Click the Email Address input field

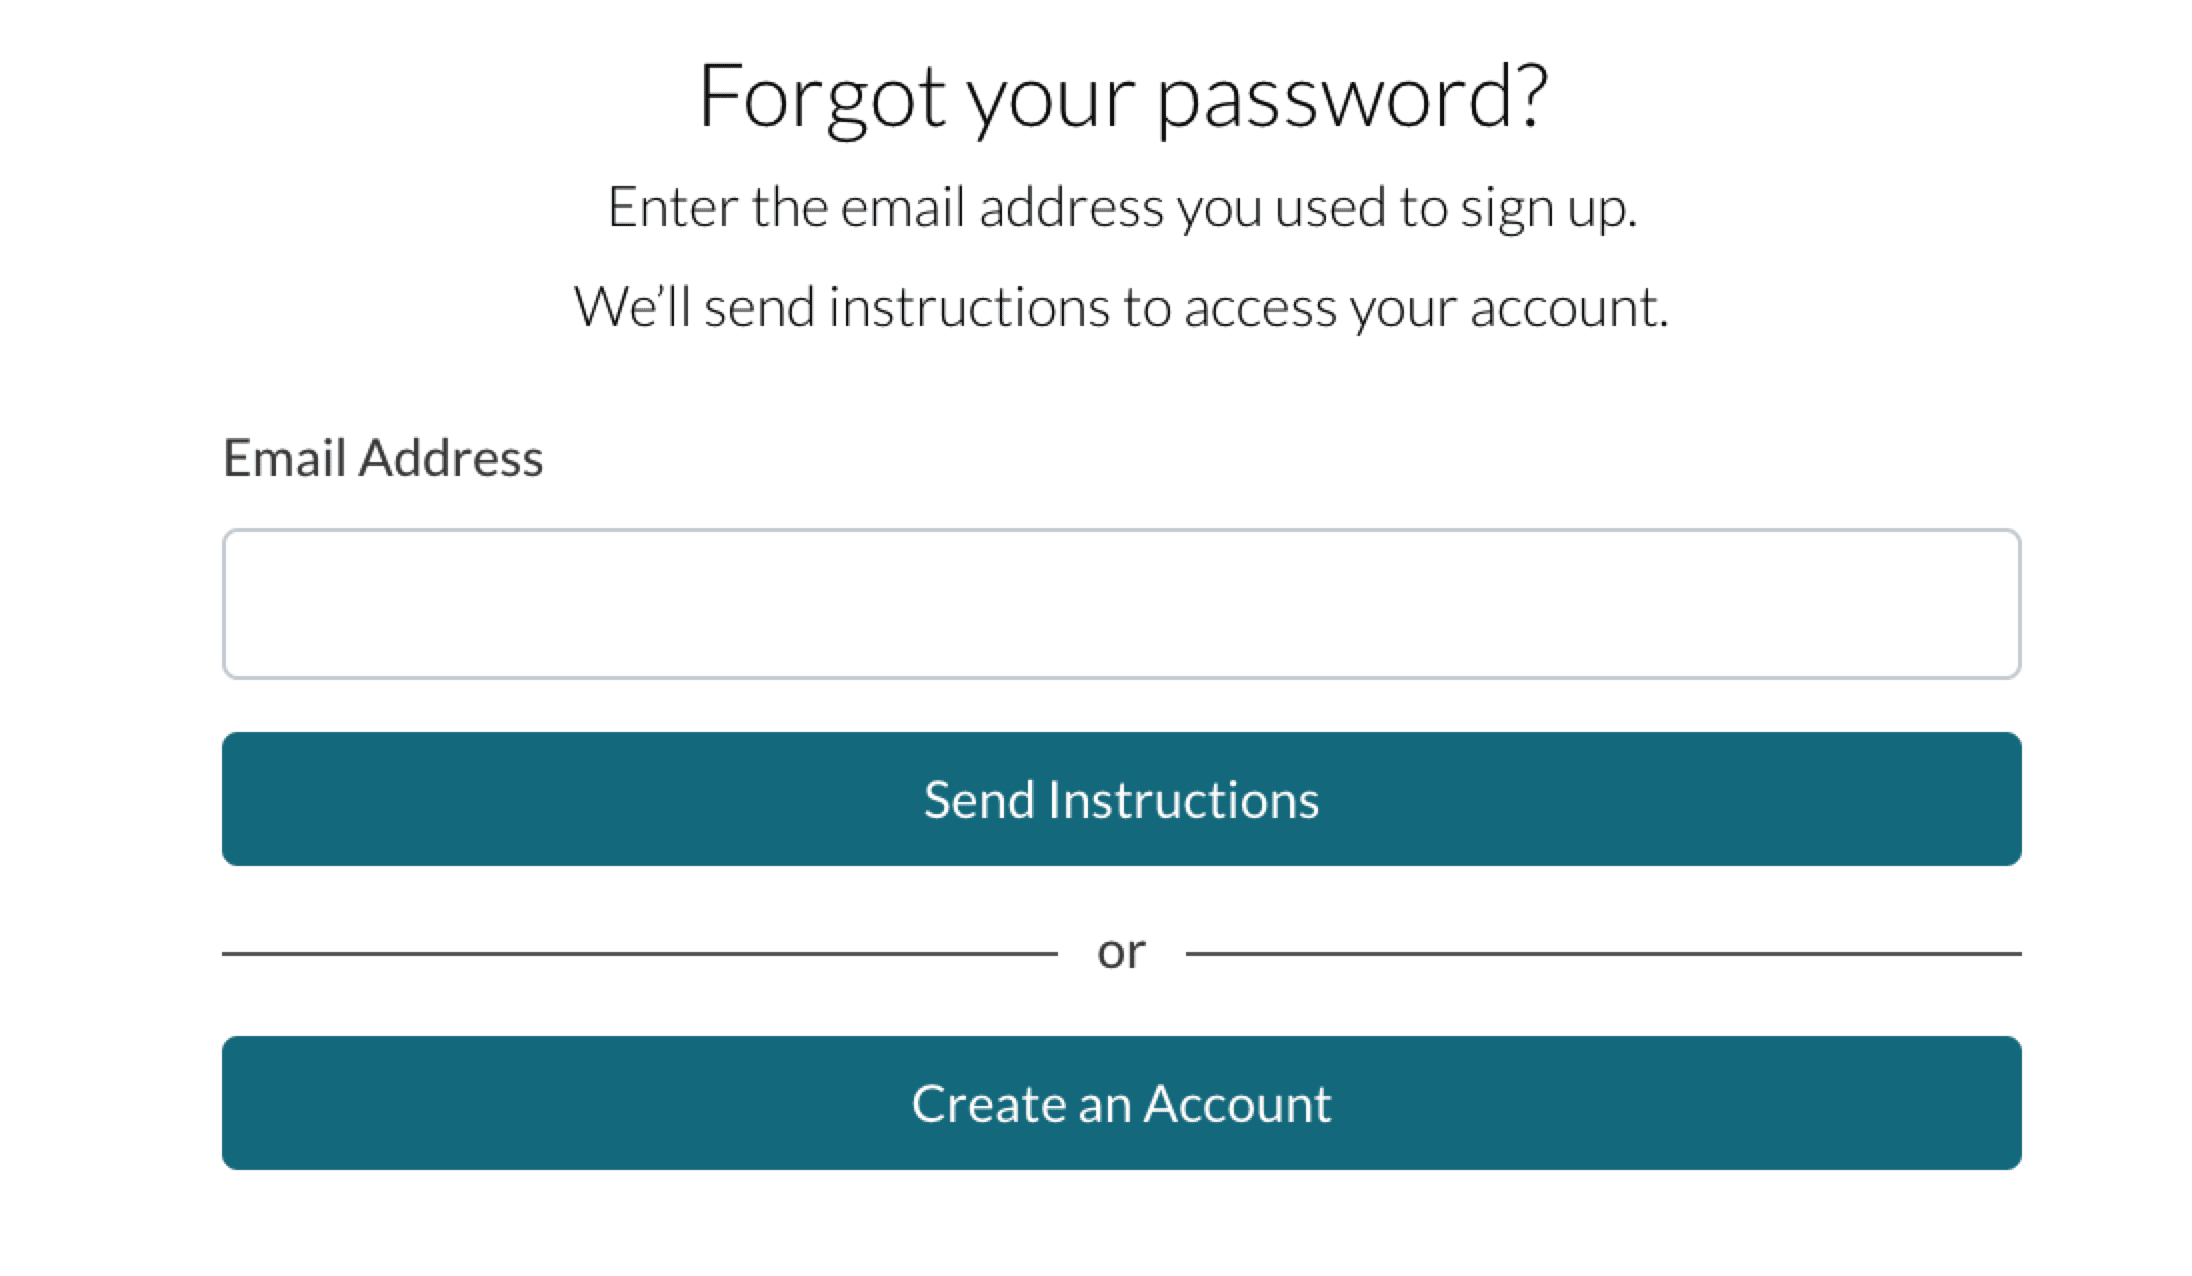pos(1120,604)
